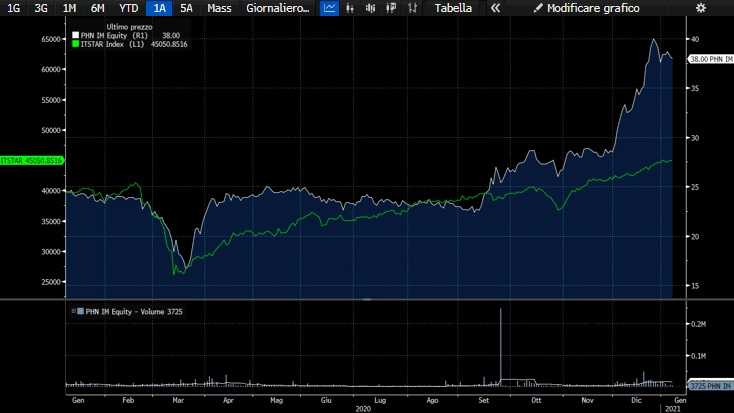The image size is (734, 413).
Task: Click the Set label on the time axis
Action: (x=484, y=400)
